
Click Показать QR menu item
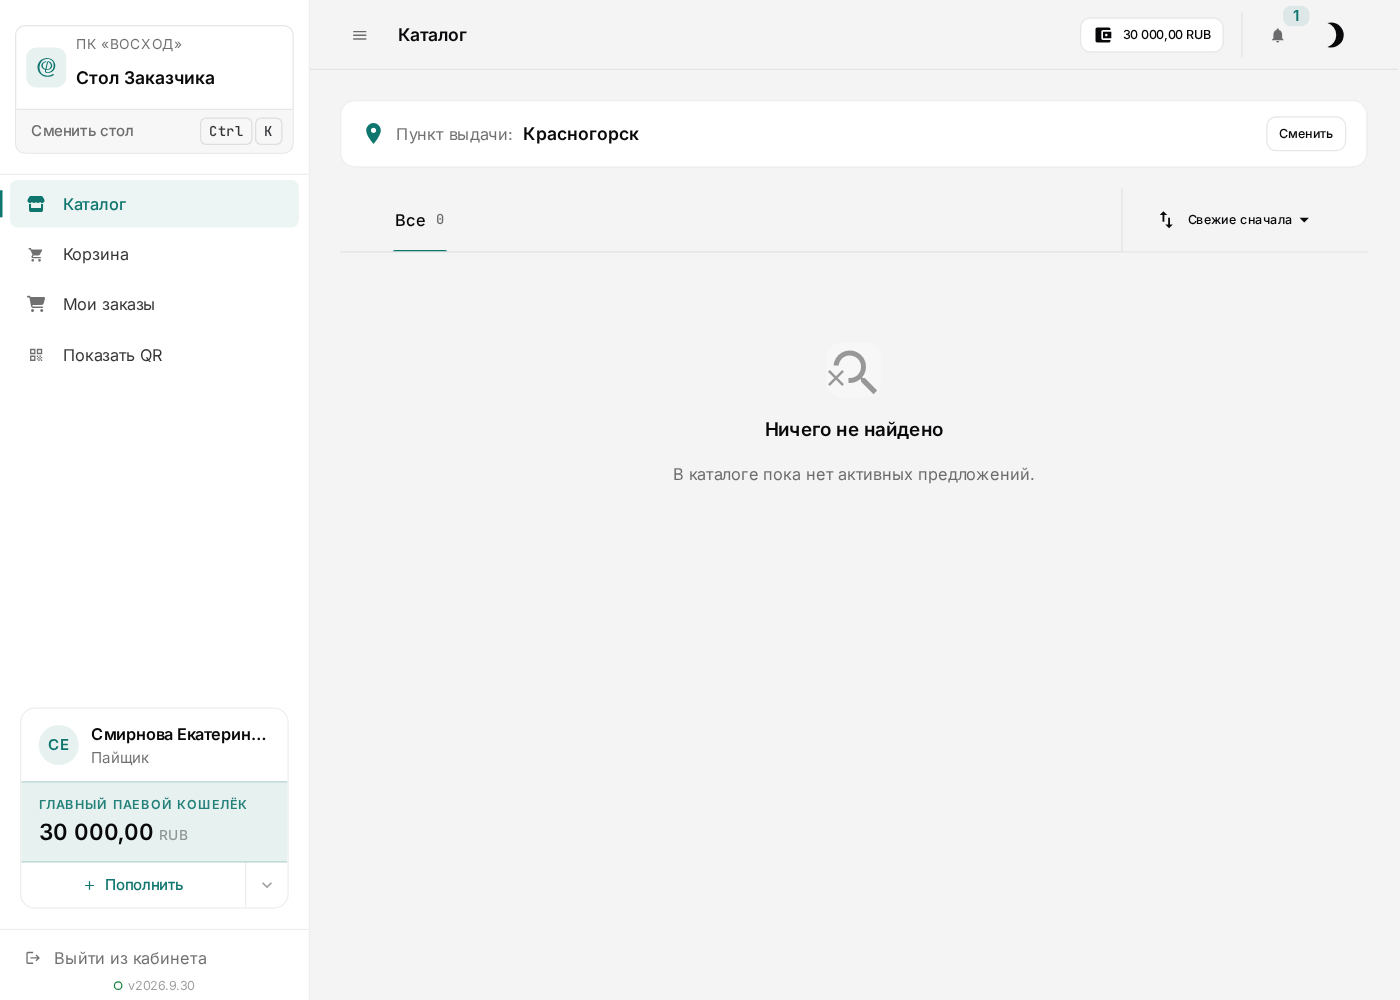pos(155,355)
